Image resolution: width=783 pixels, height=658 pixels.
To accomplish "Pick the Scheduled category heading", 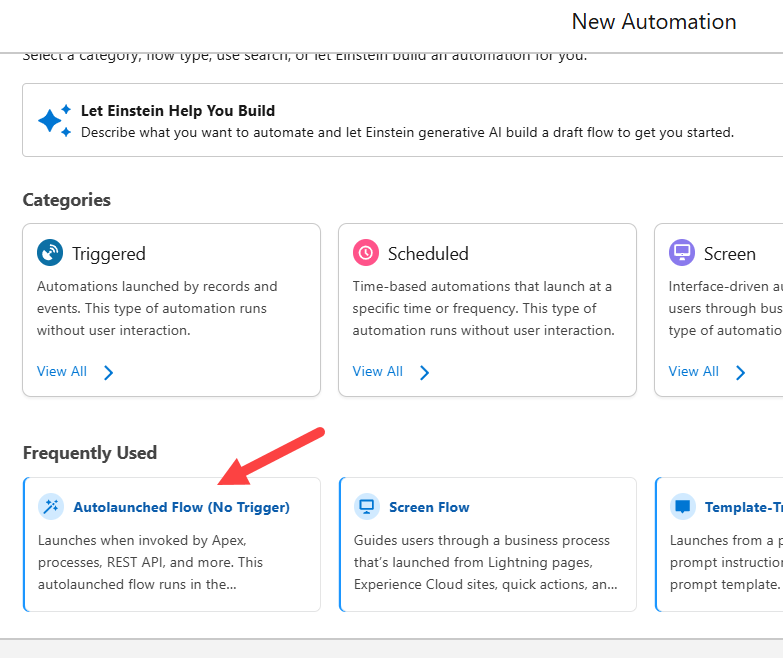I will point(428,254).
